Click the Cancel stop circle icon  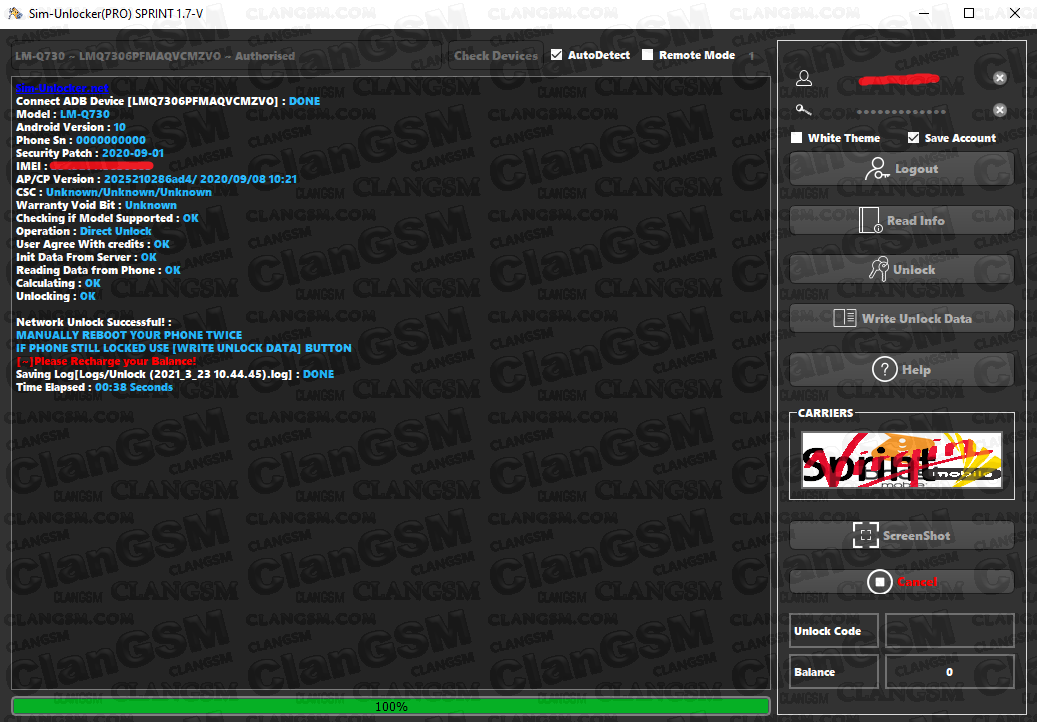880,582
